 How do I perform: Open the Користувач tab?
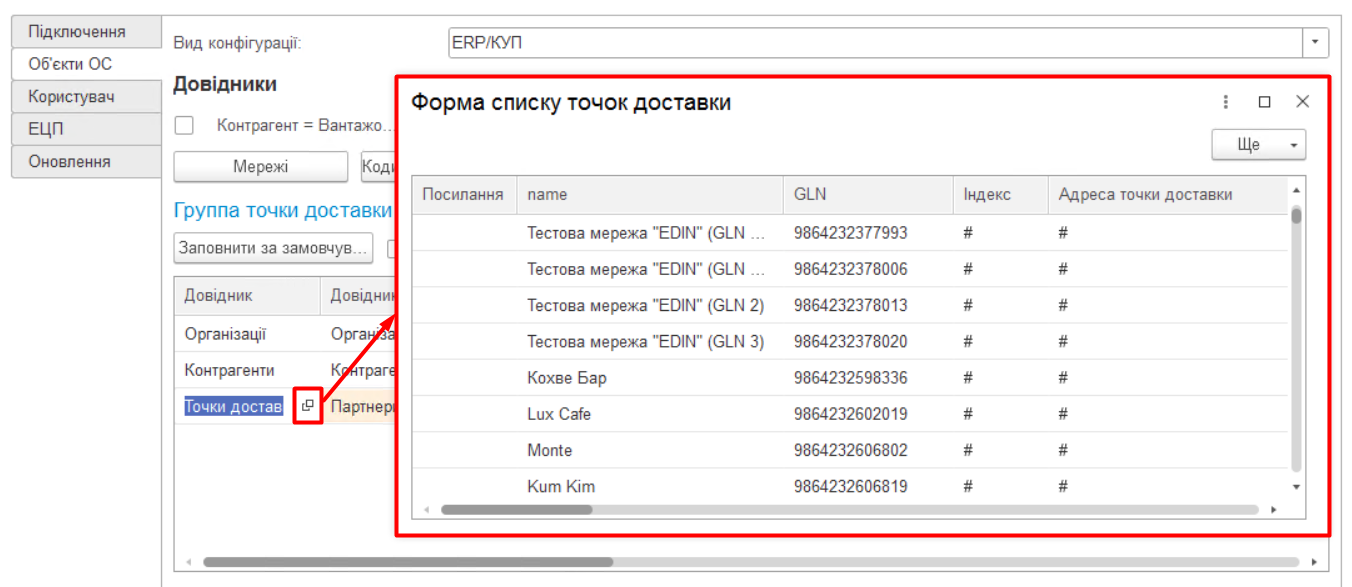86,97
